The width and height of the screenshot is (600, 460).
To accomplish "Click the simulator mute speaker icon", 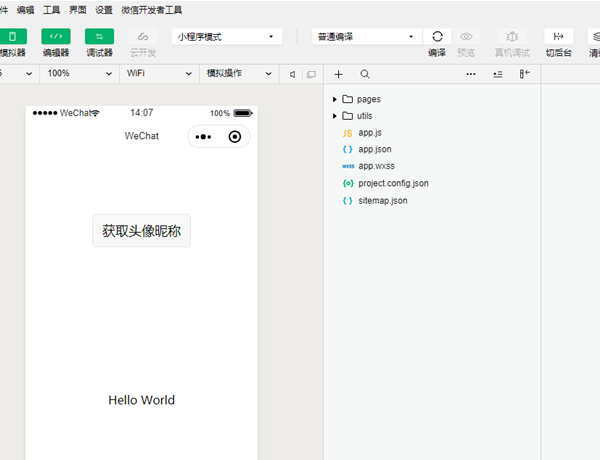I will coord(292,74).
